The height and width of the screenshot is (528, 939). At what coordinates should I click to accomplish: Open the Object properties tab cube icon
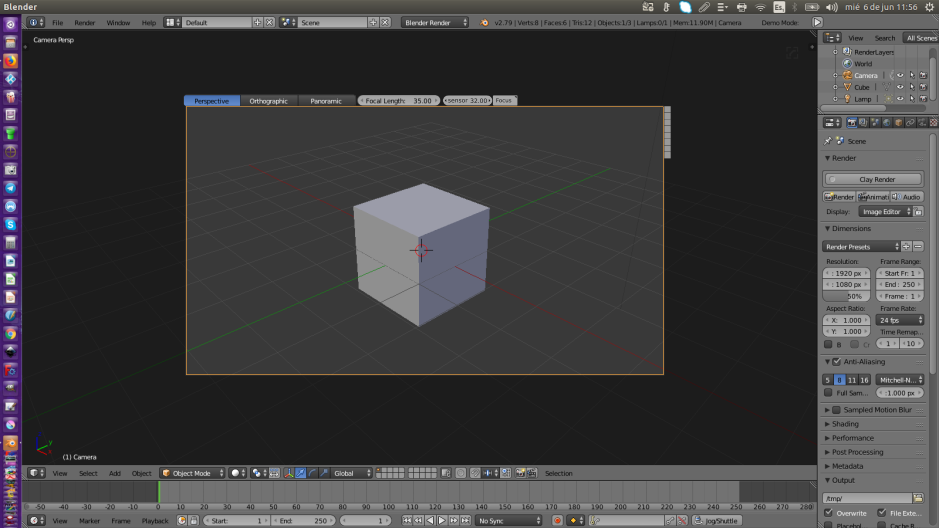click(898, 123)
